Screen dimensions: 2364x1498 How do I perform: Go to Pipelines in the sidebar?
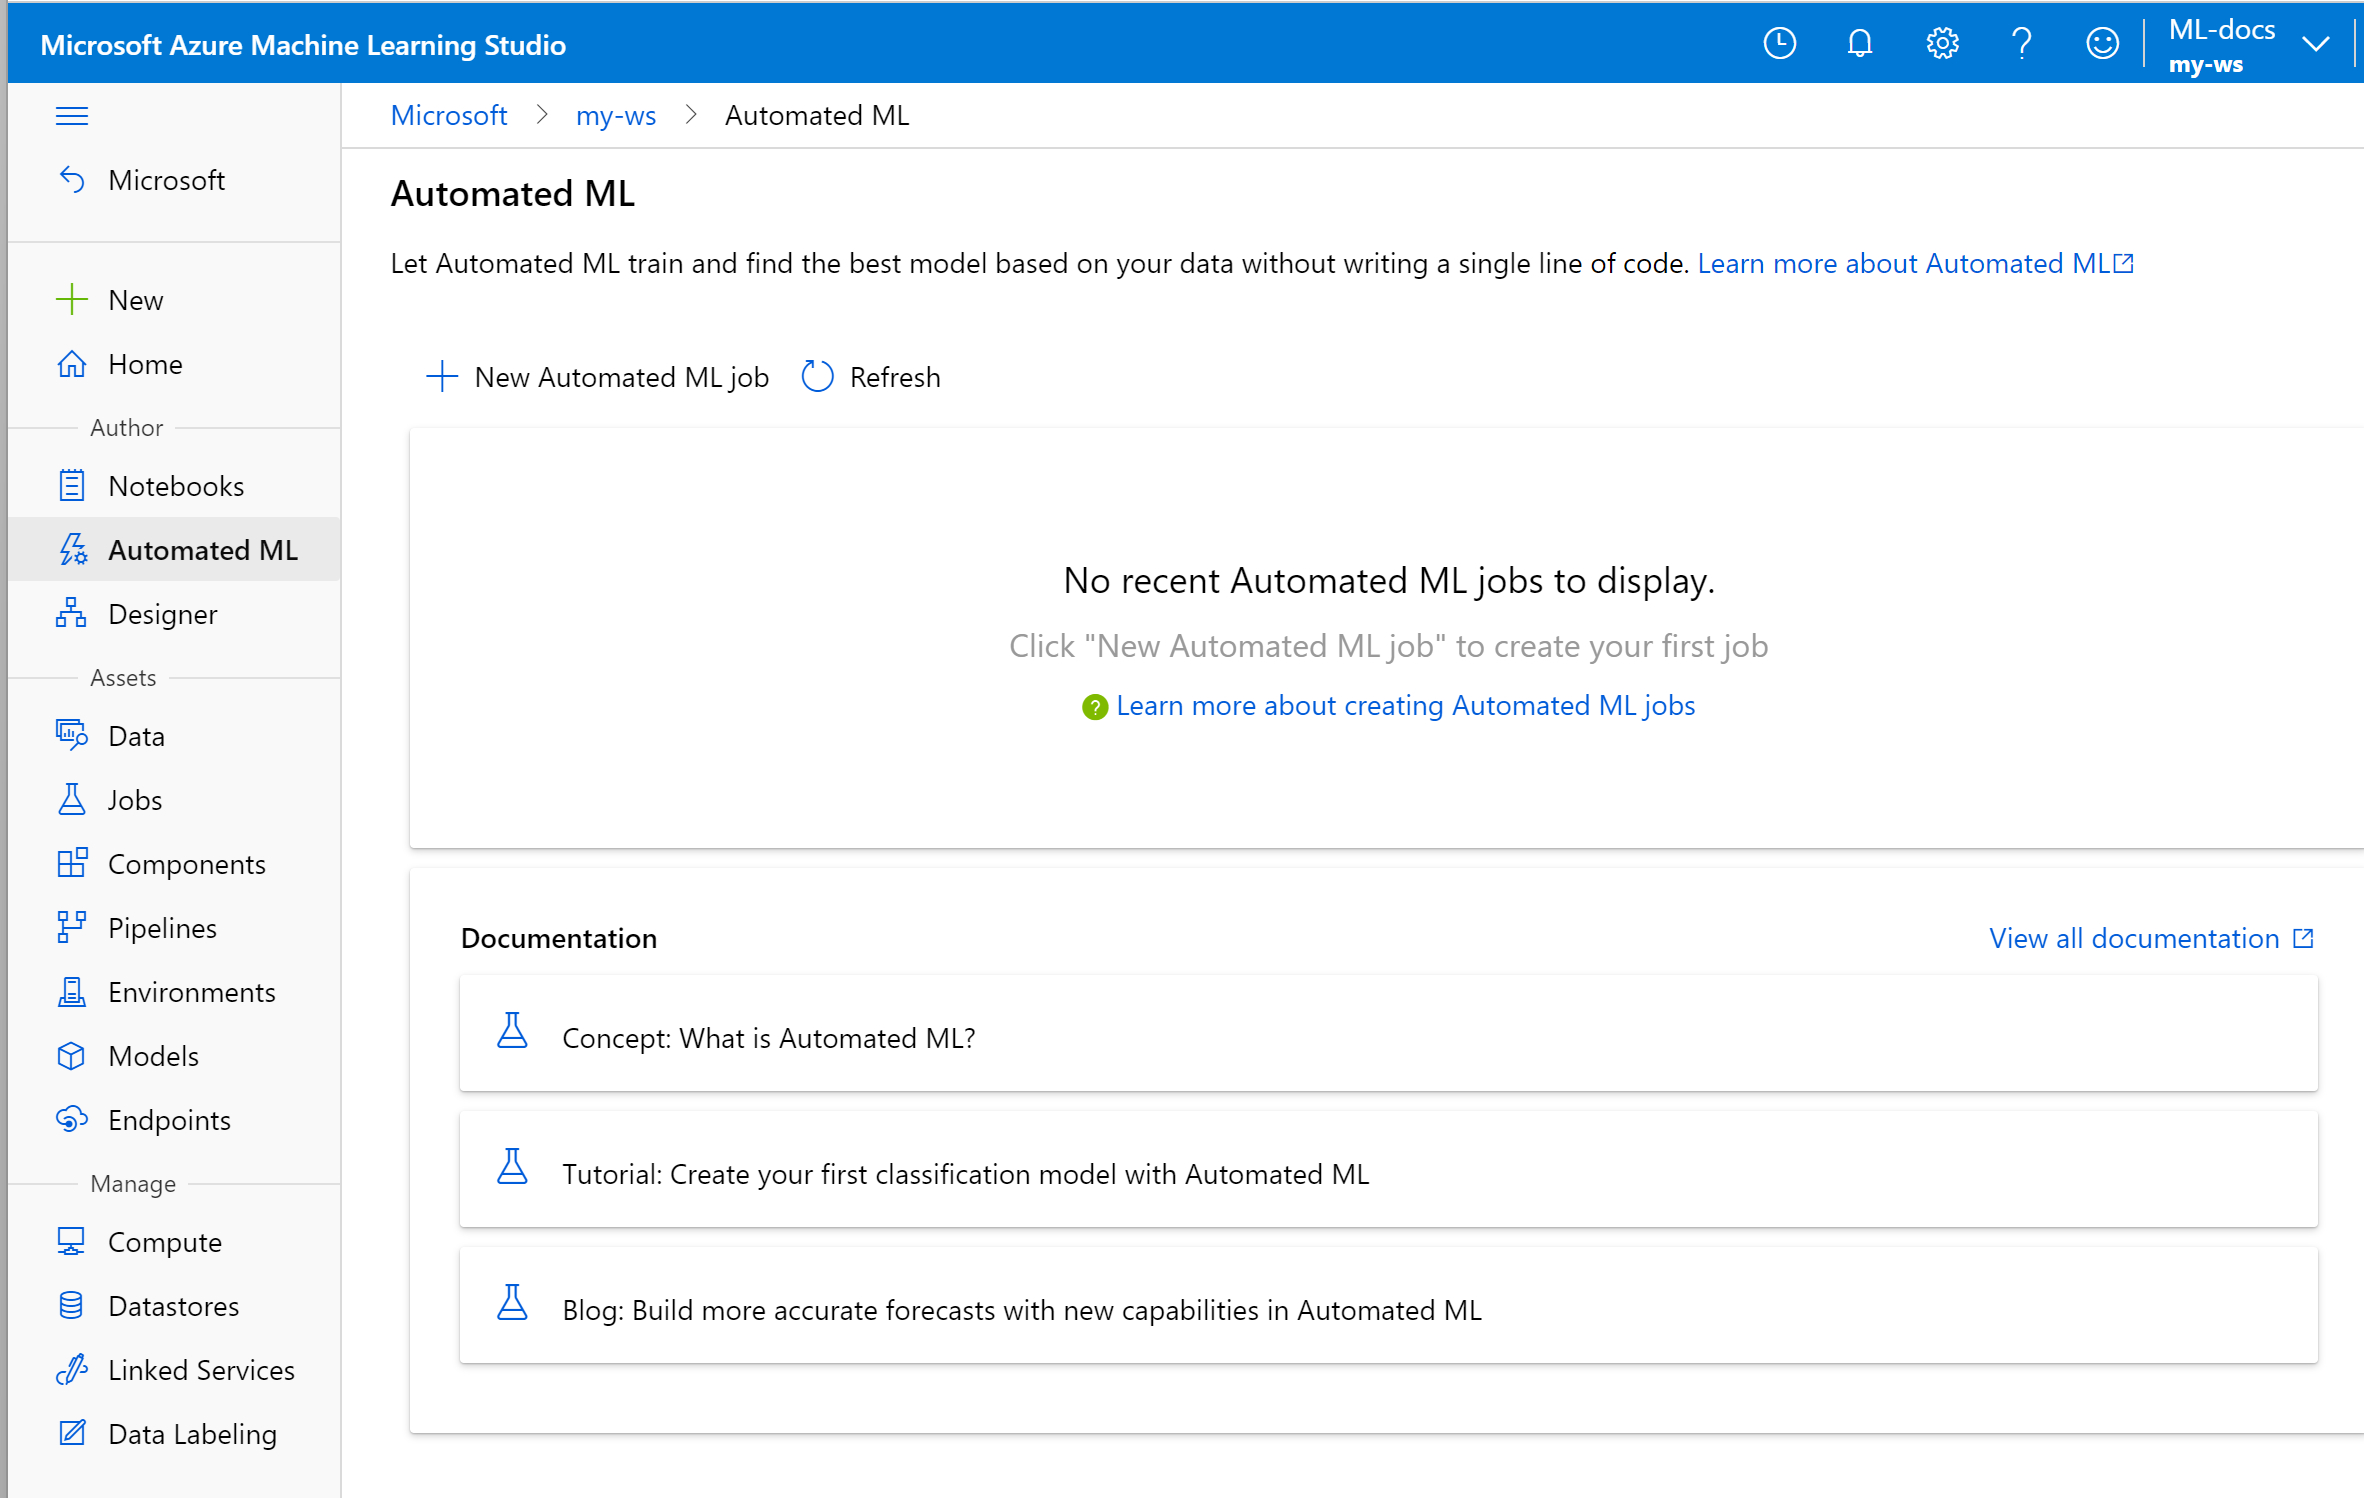click(174, 928)
